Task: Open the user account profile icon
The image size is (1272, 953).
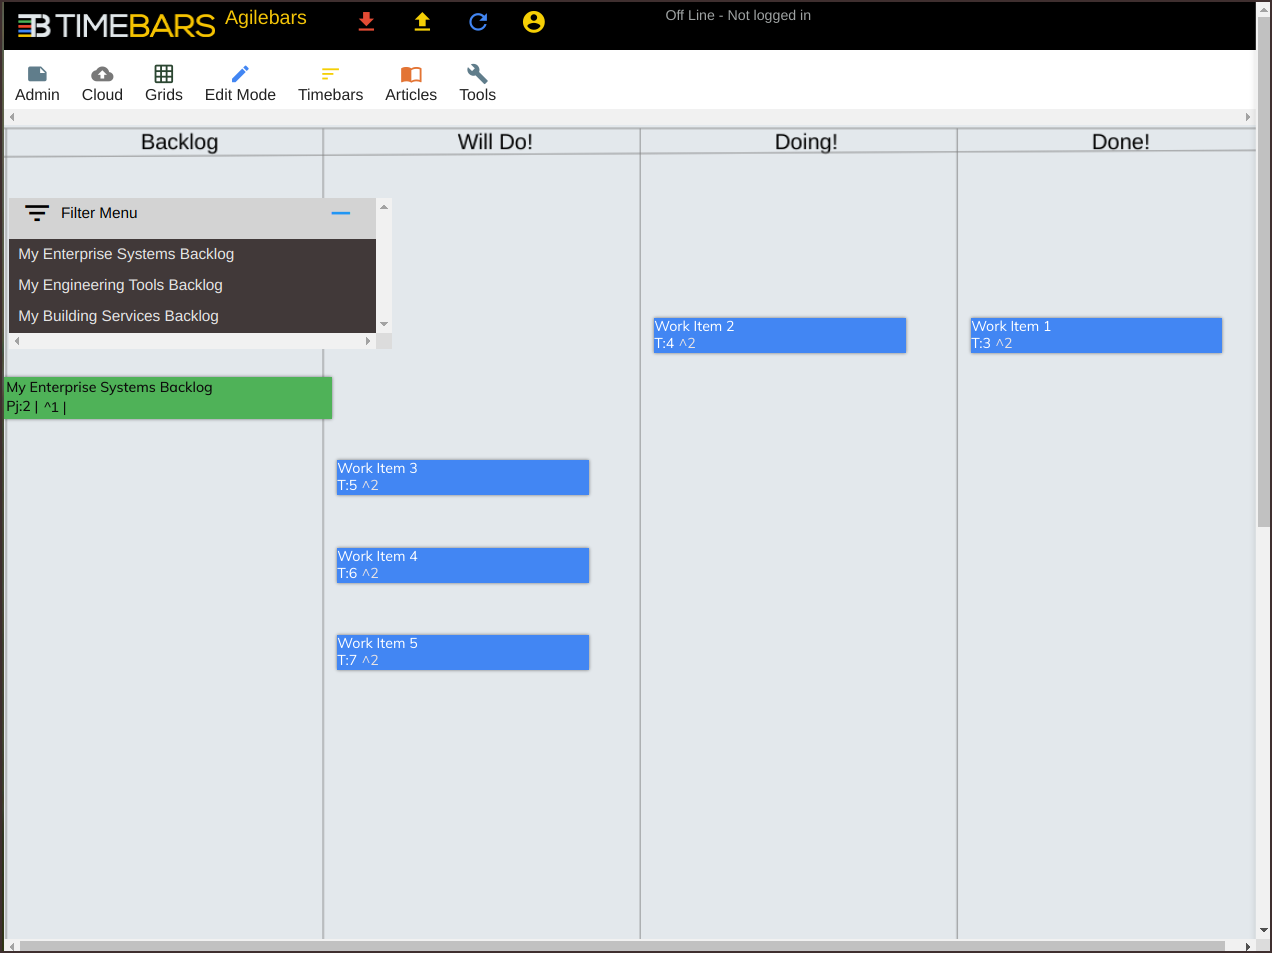Action: tap(534, 22)
